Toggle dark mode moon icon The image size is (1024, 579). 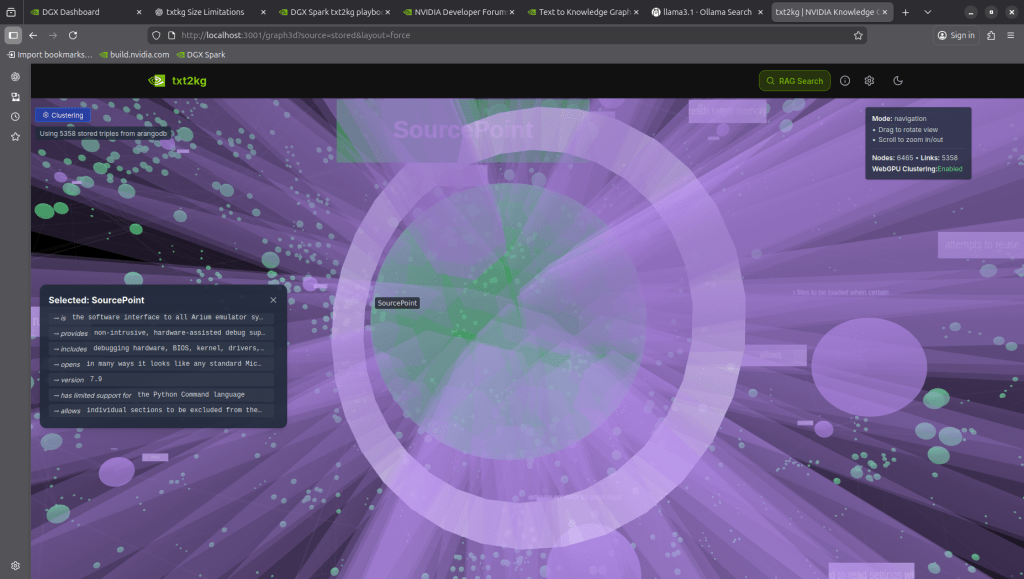click(898, 81)
